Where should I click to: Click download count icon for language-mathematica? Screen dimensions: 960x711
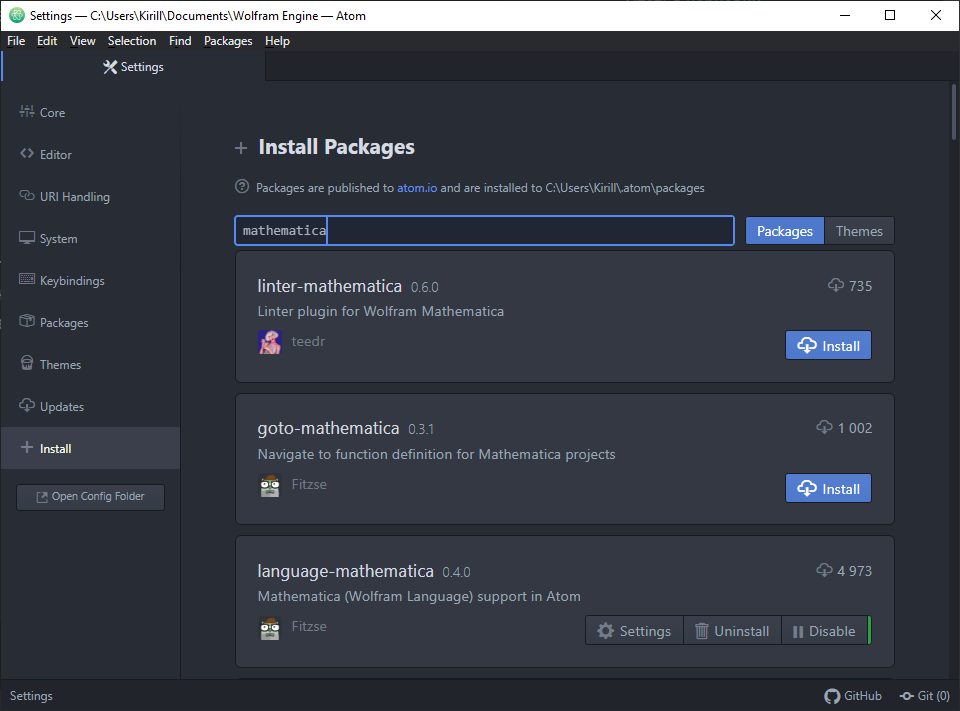pyautogui.click(x=824, y=570)
